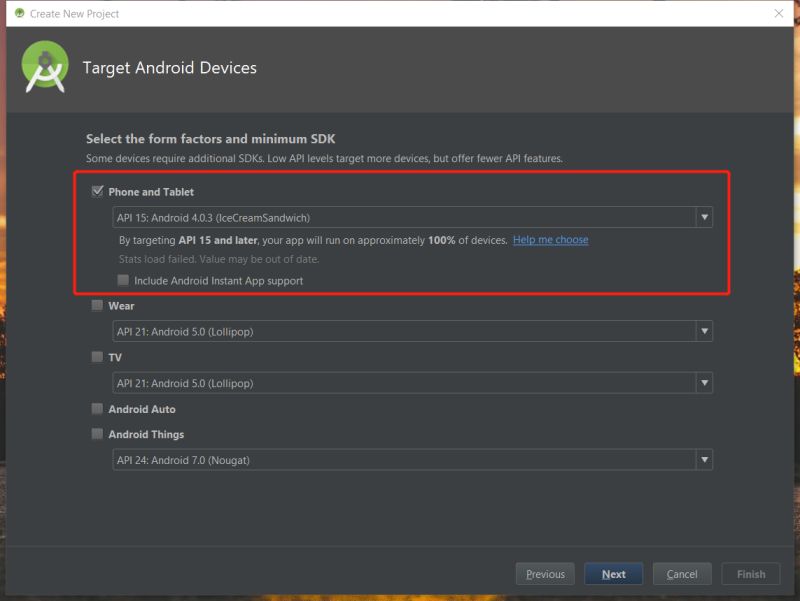Check the Android Auto option
The height and width of the screenshot is (601, 800).
pos(96,408)
